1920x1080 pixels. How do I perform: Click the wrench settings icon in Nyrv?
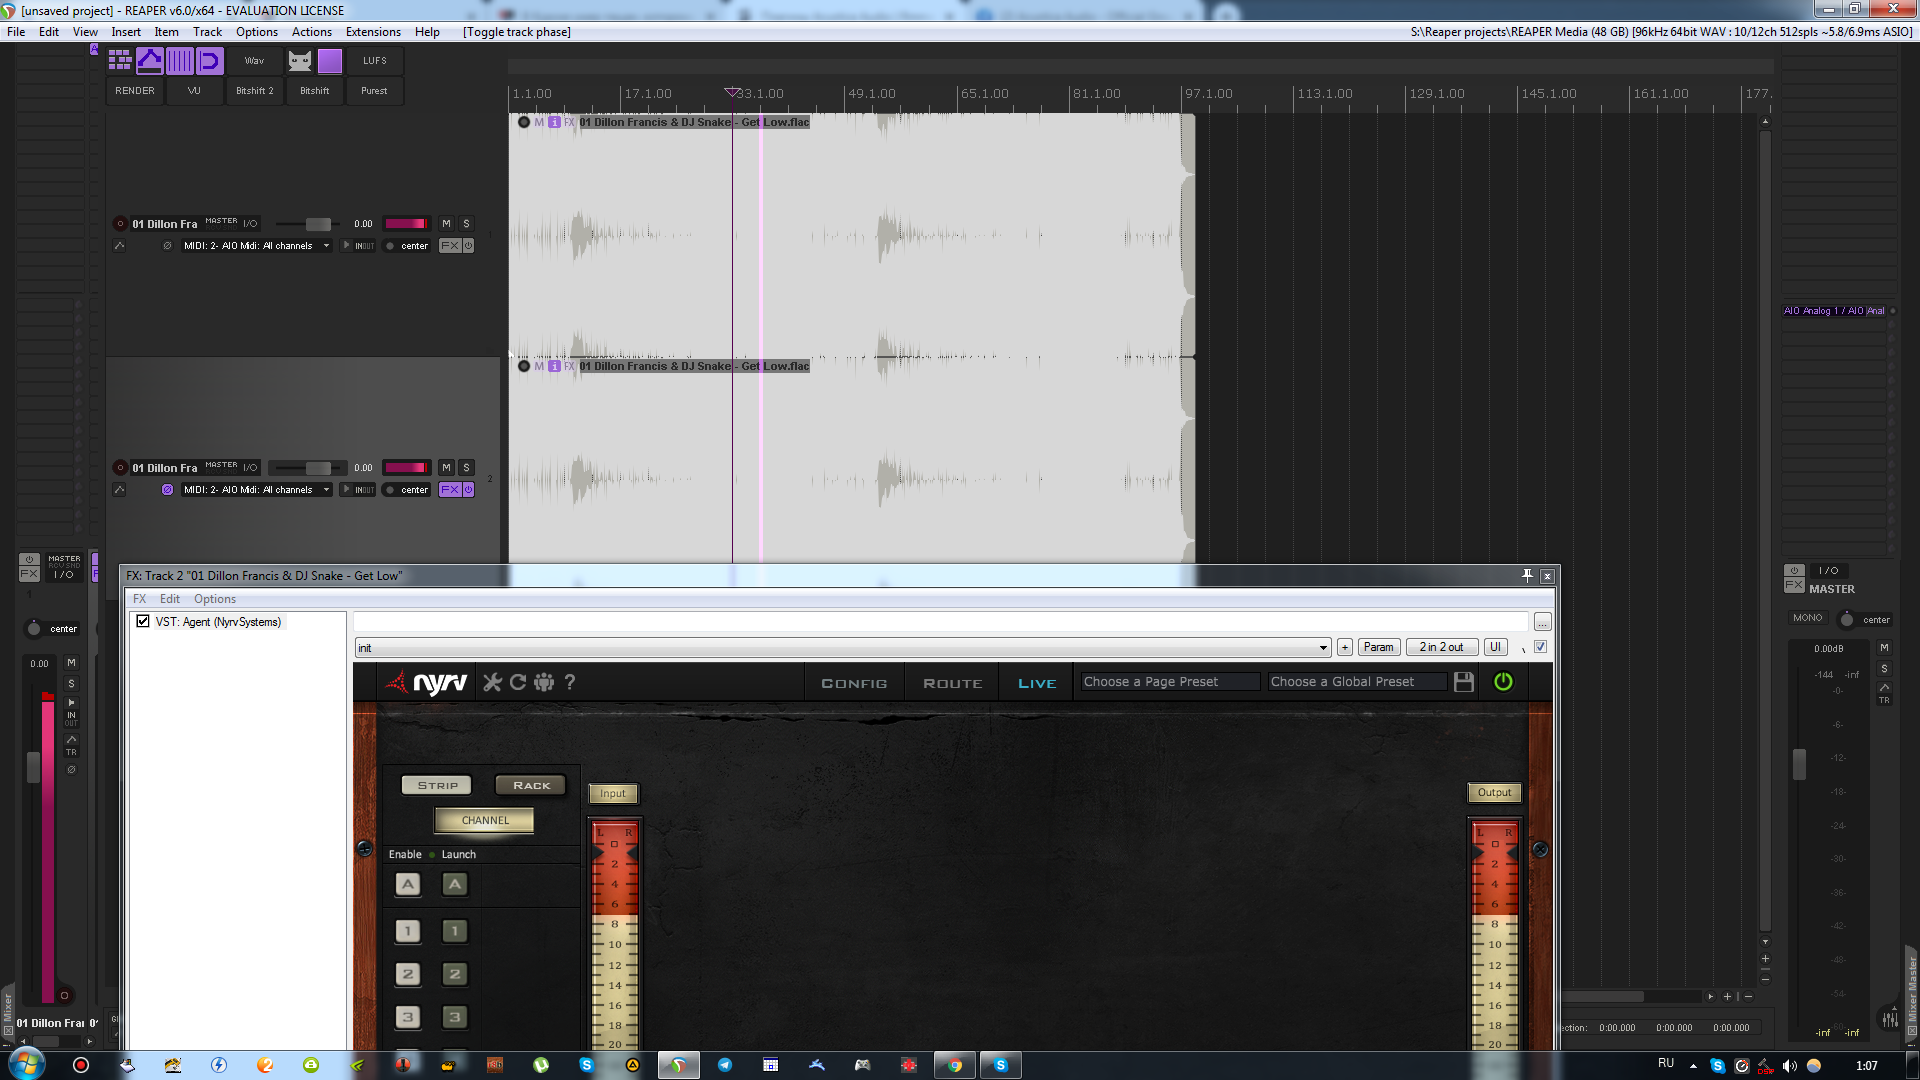coord(492,682)
